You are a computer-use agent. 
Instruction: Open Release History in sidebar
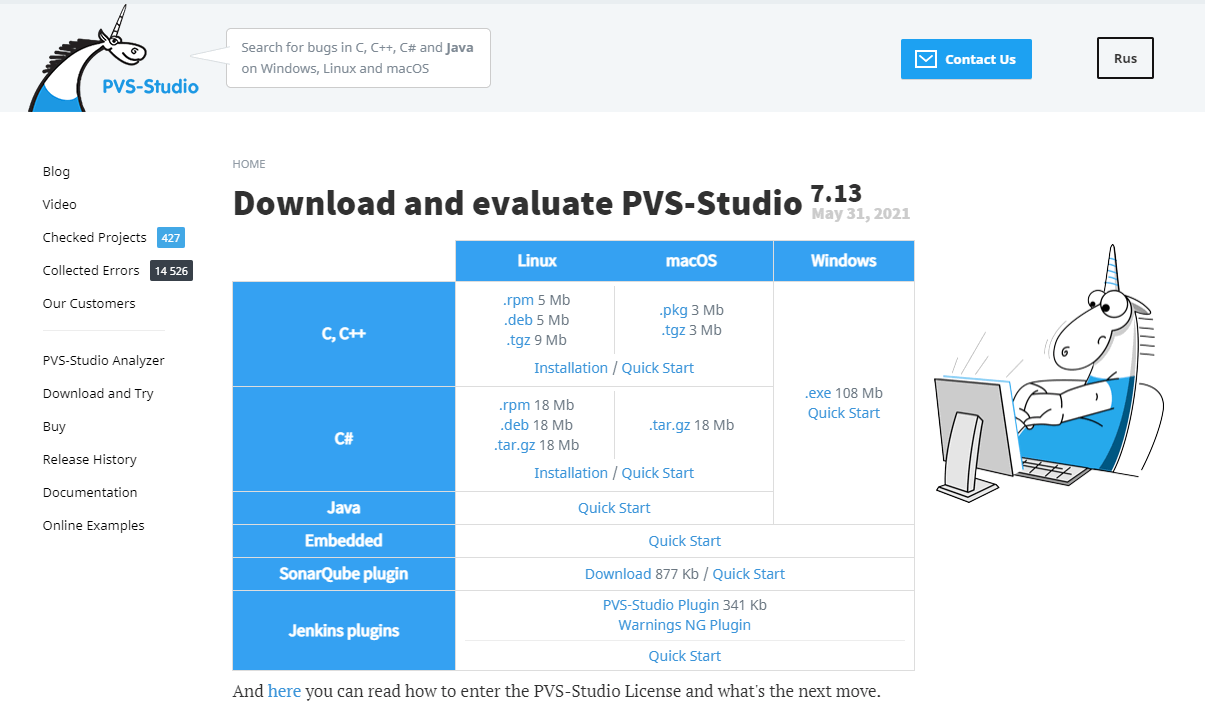90,459
